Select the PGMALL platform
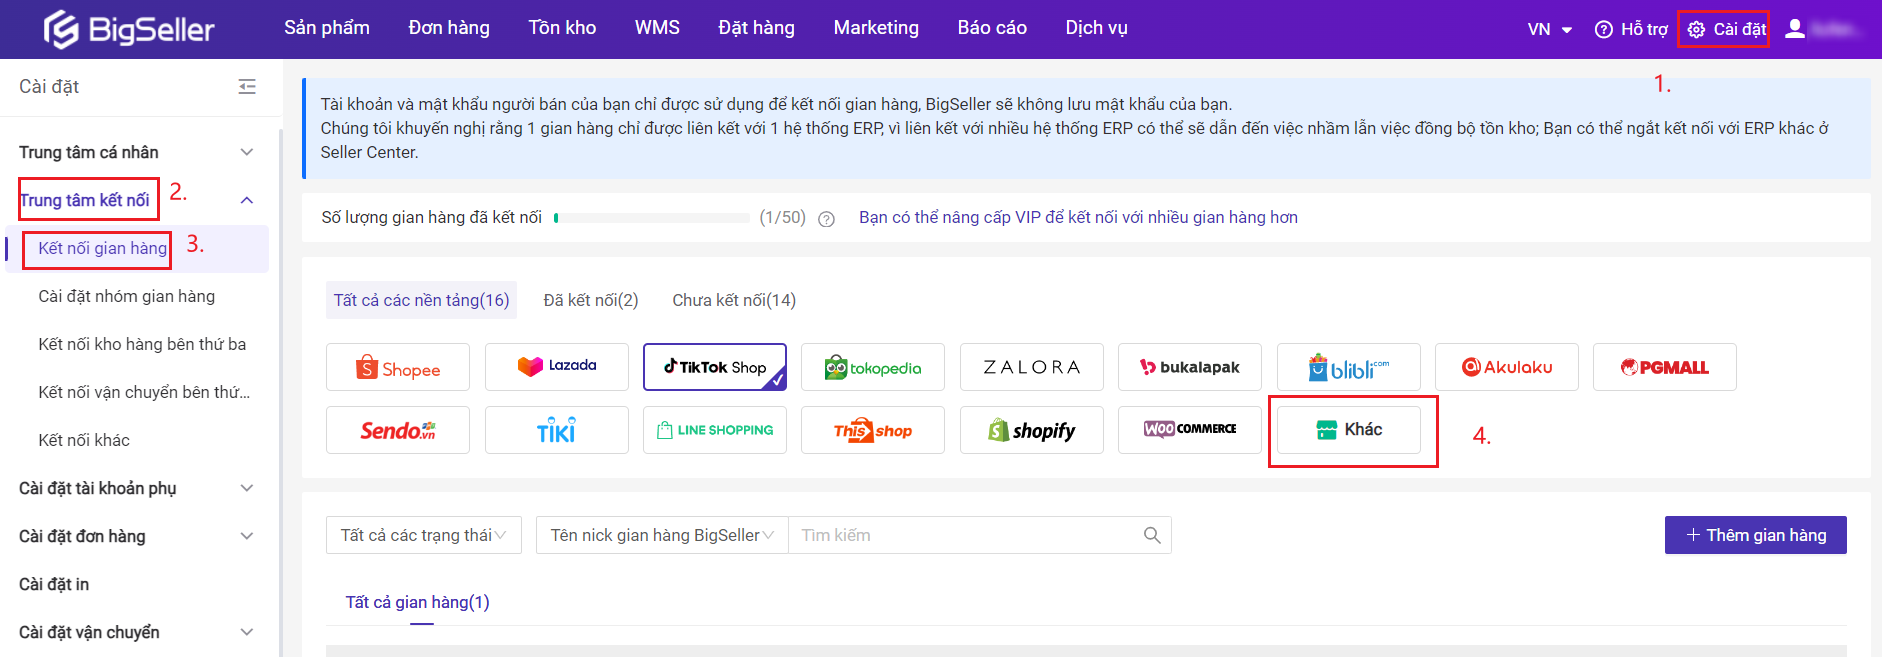The image size is (1882, 657). (1665, 367)
